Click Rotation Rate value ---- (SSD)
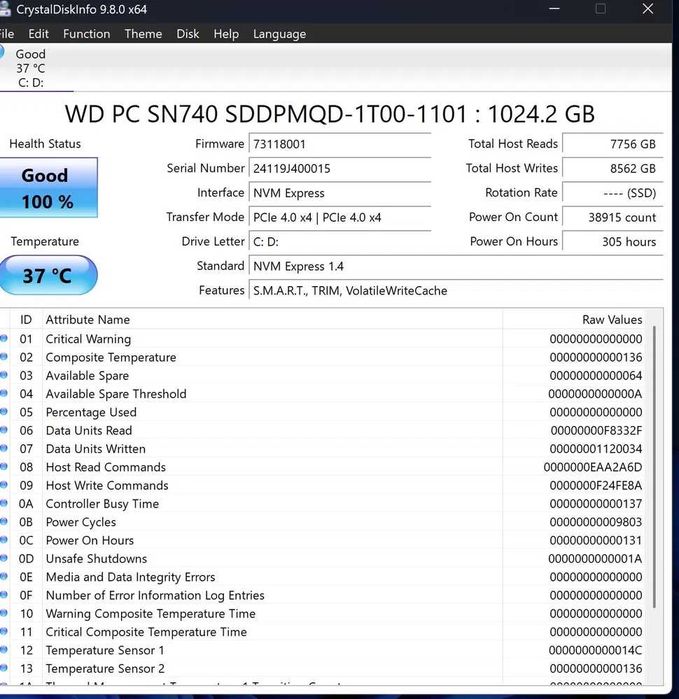Image resolution: width=679 pixels, height=699 pixels. click(613, 193)
